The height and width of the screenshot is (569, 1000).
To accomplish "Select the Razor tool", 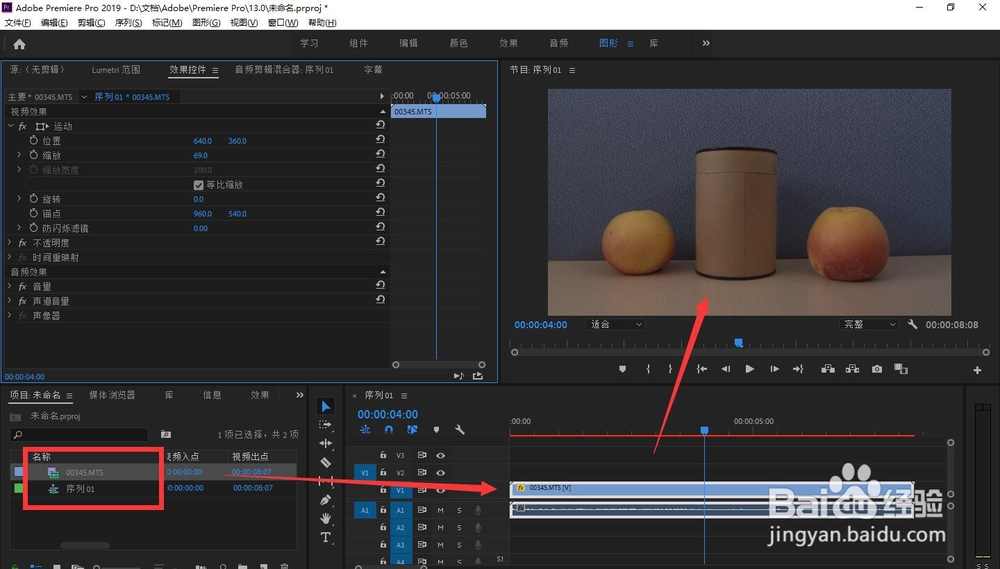I will coord(325,462).
